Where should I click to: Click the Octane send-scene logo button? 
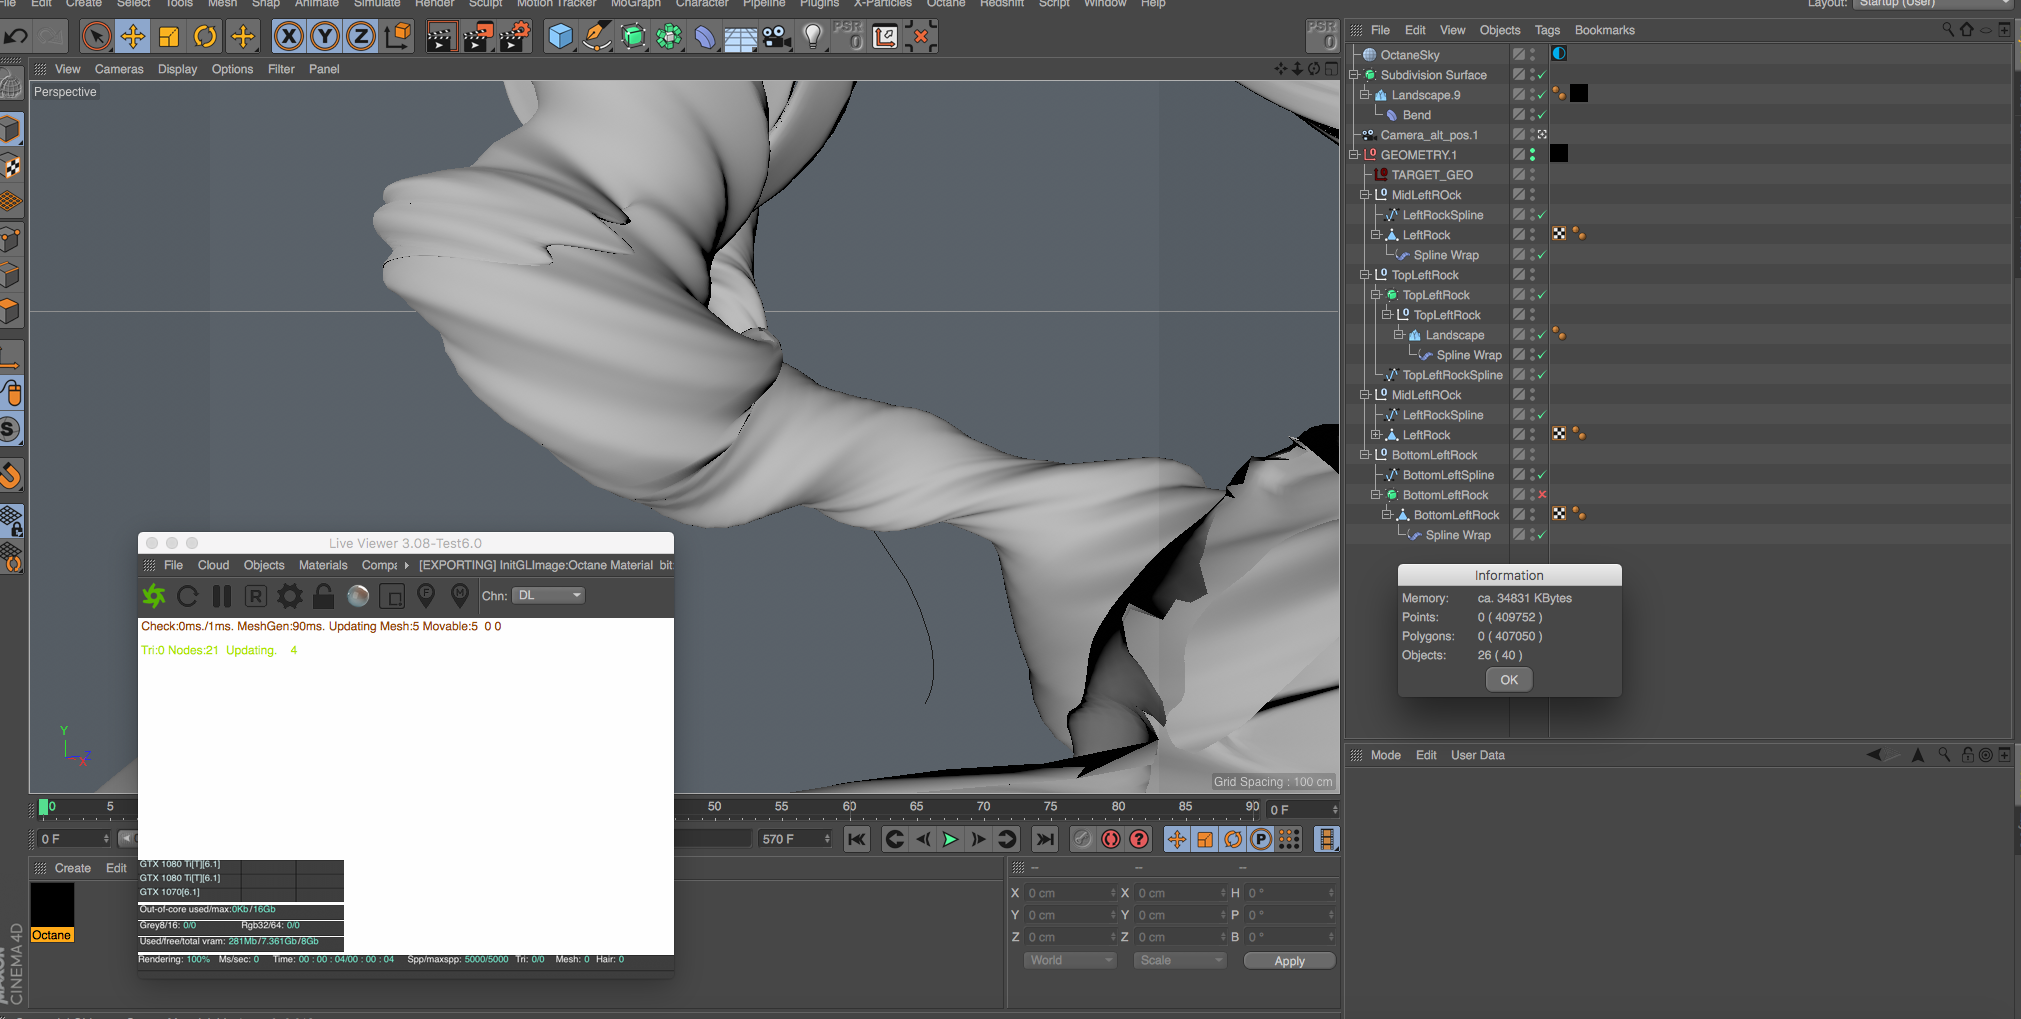154,596
